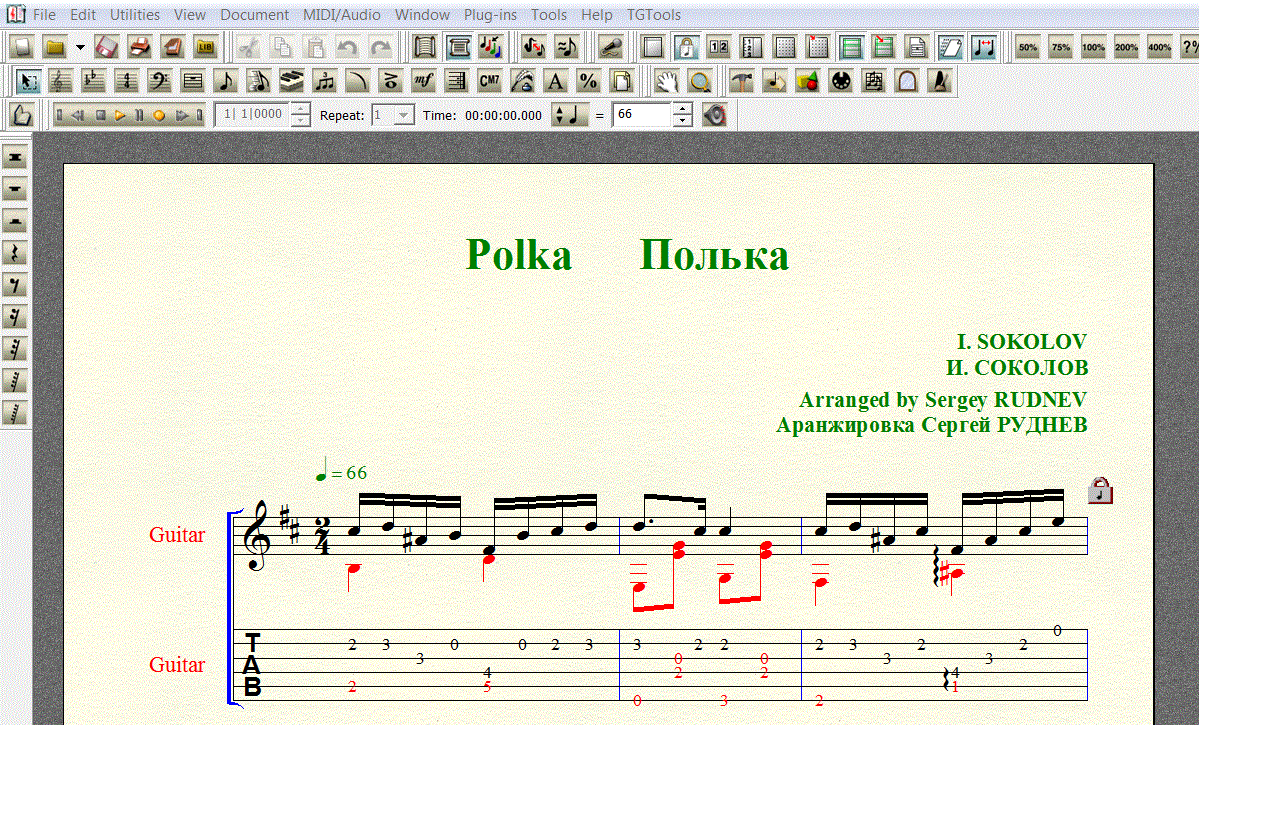Select the Simple Entry eighth note tool
The width and height of the screenshot is (1274, 817).
(225, 81)
